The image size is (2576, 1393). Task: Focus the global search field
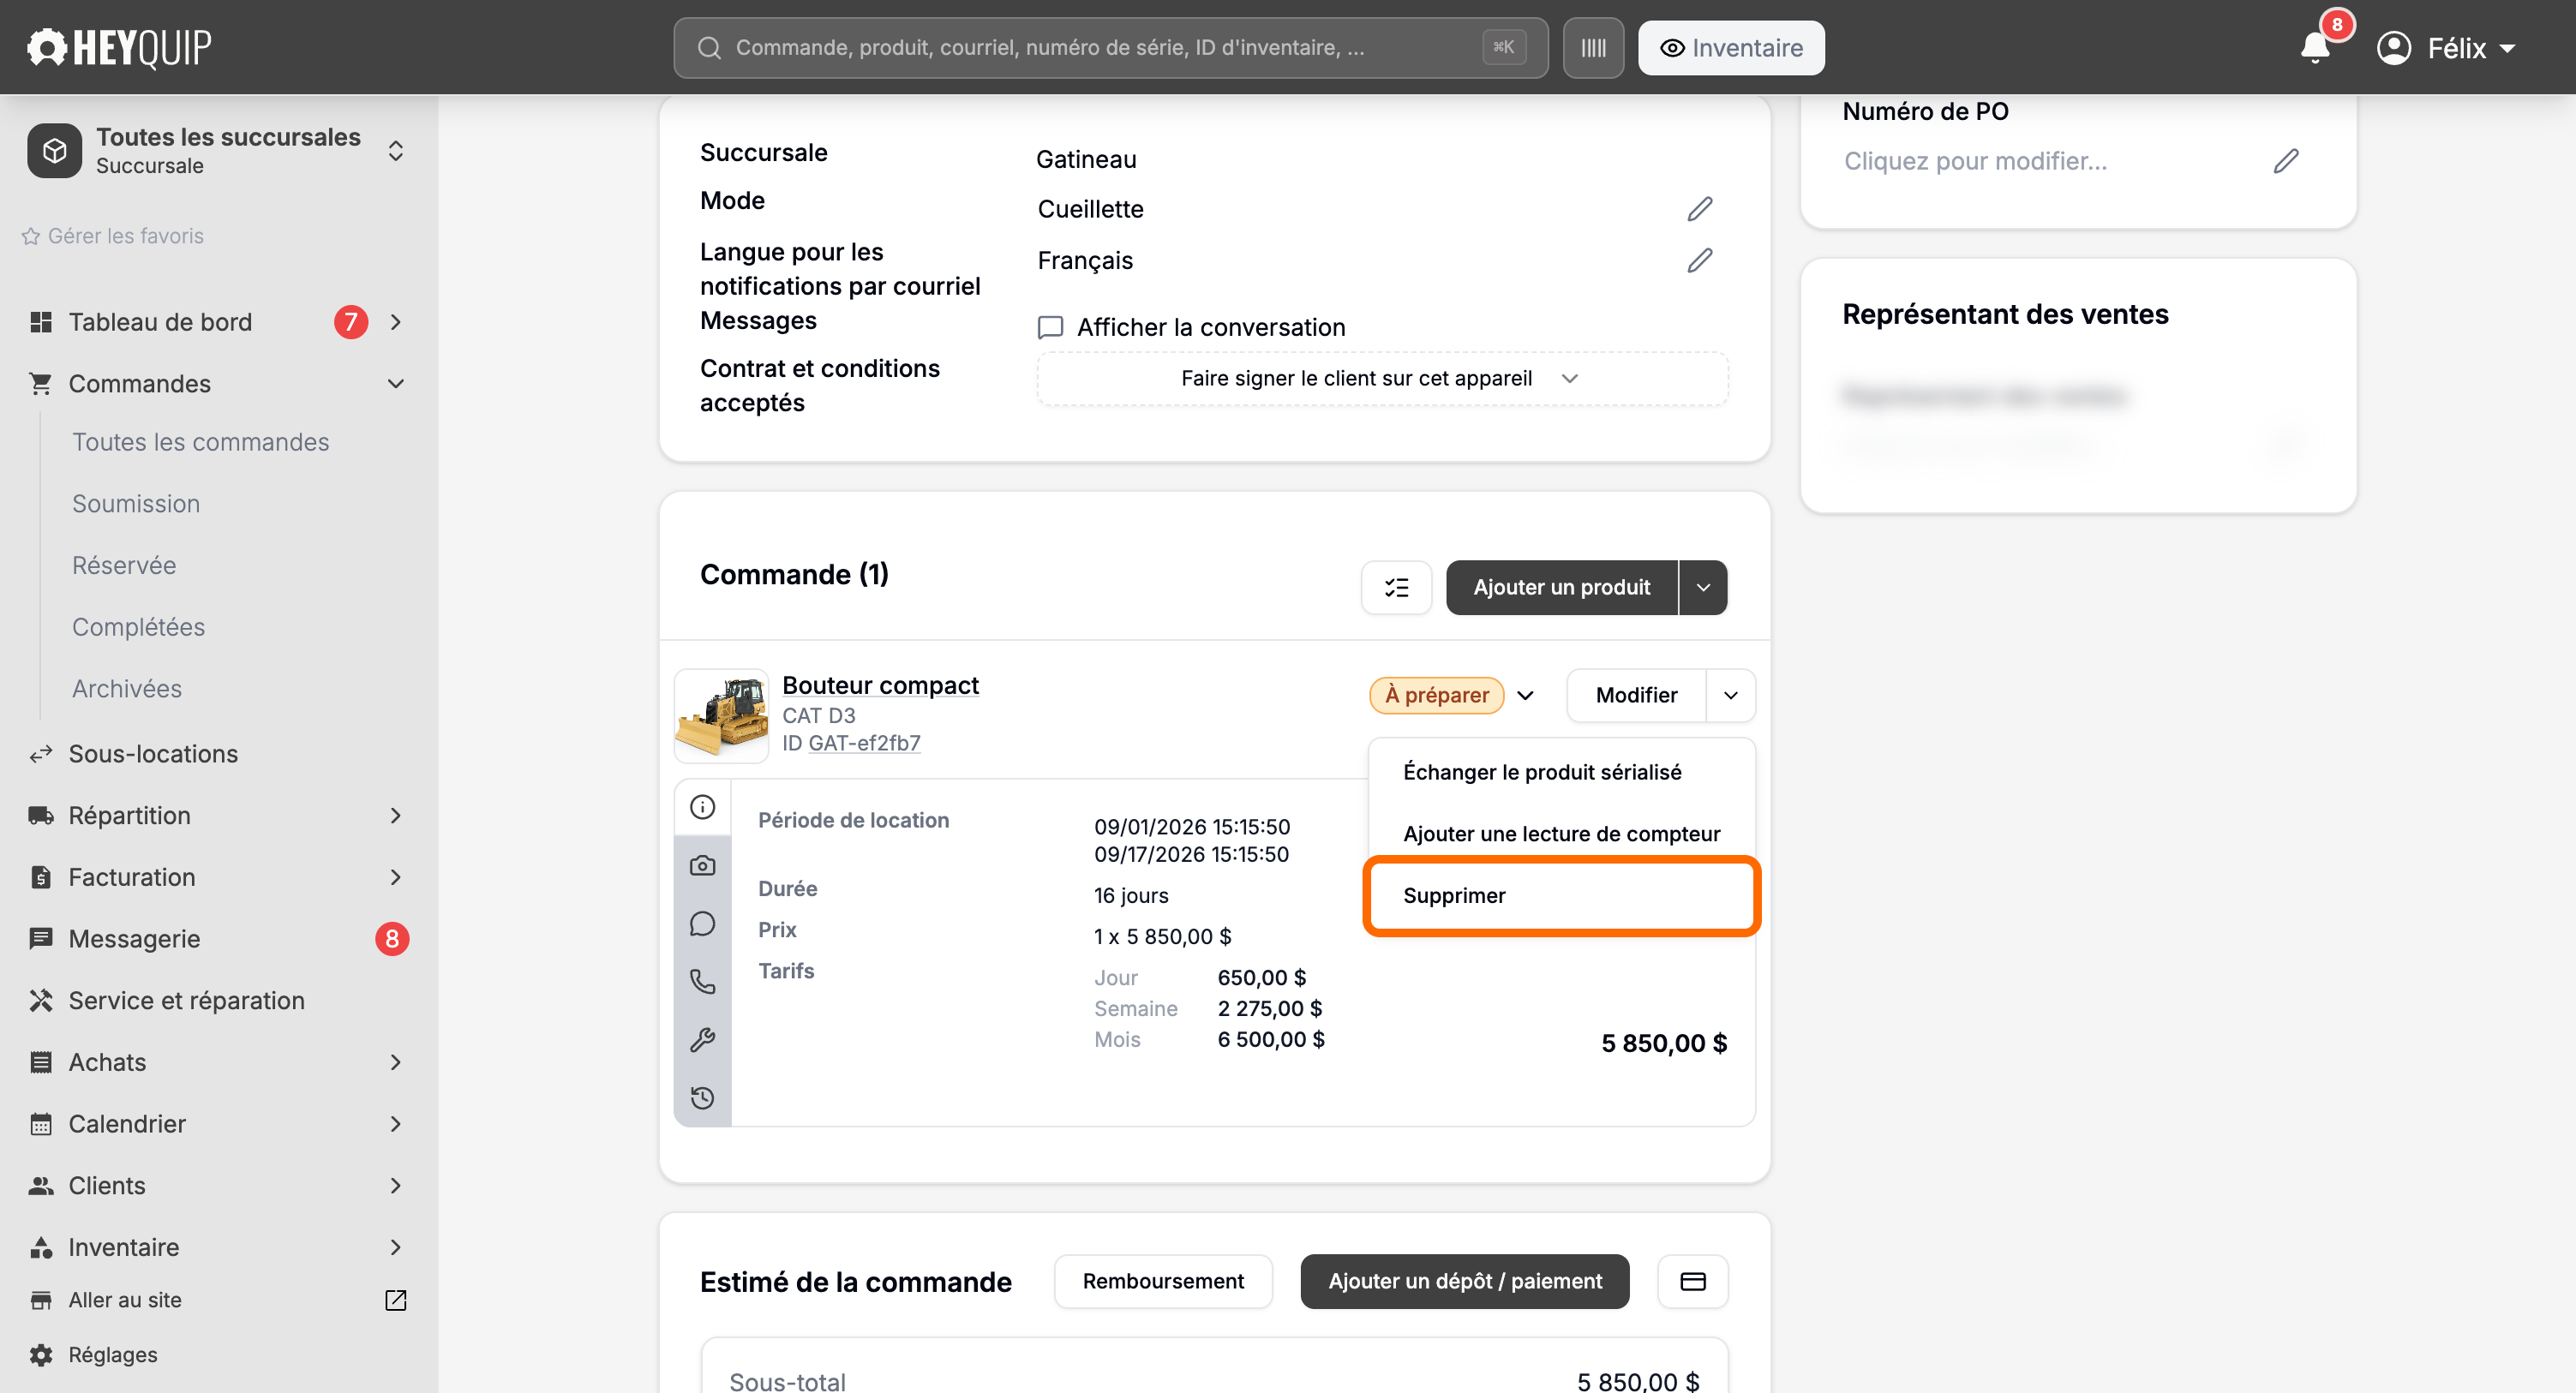click(x=1110, y=48)
